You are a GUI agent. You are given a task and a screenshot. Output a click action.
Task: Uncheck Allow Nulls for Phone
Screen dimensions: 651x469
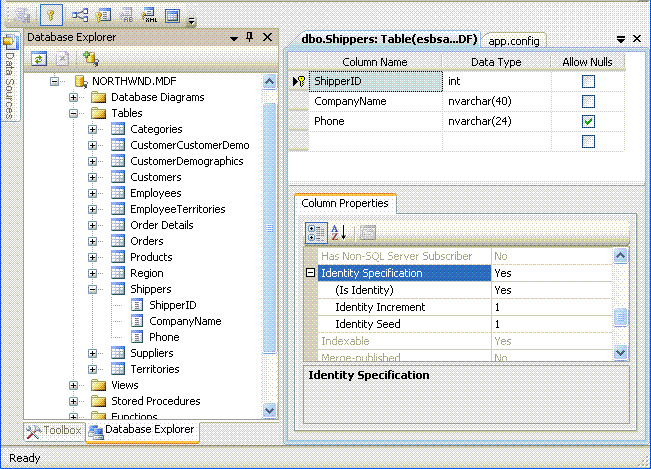588,122
